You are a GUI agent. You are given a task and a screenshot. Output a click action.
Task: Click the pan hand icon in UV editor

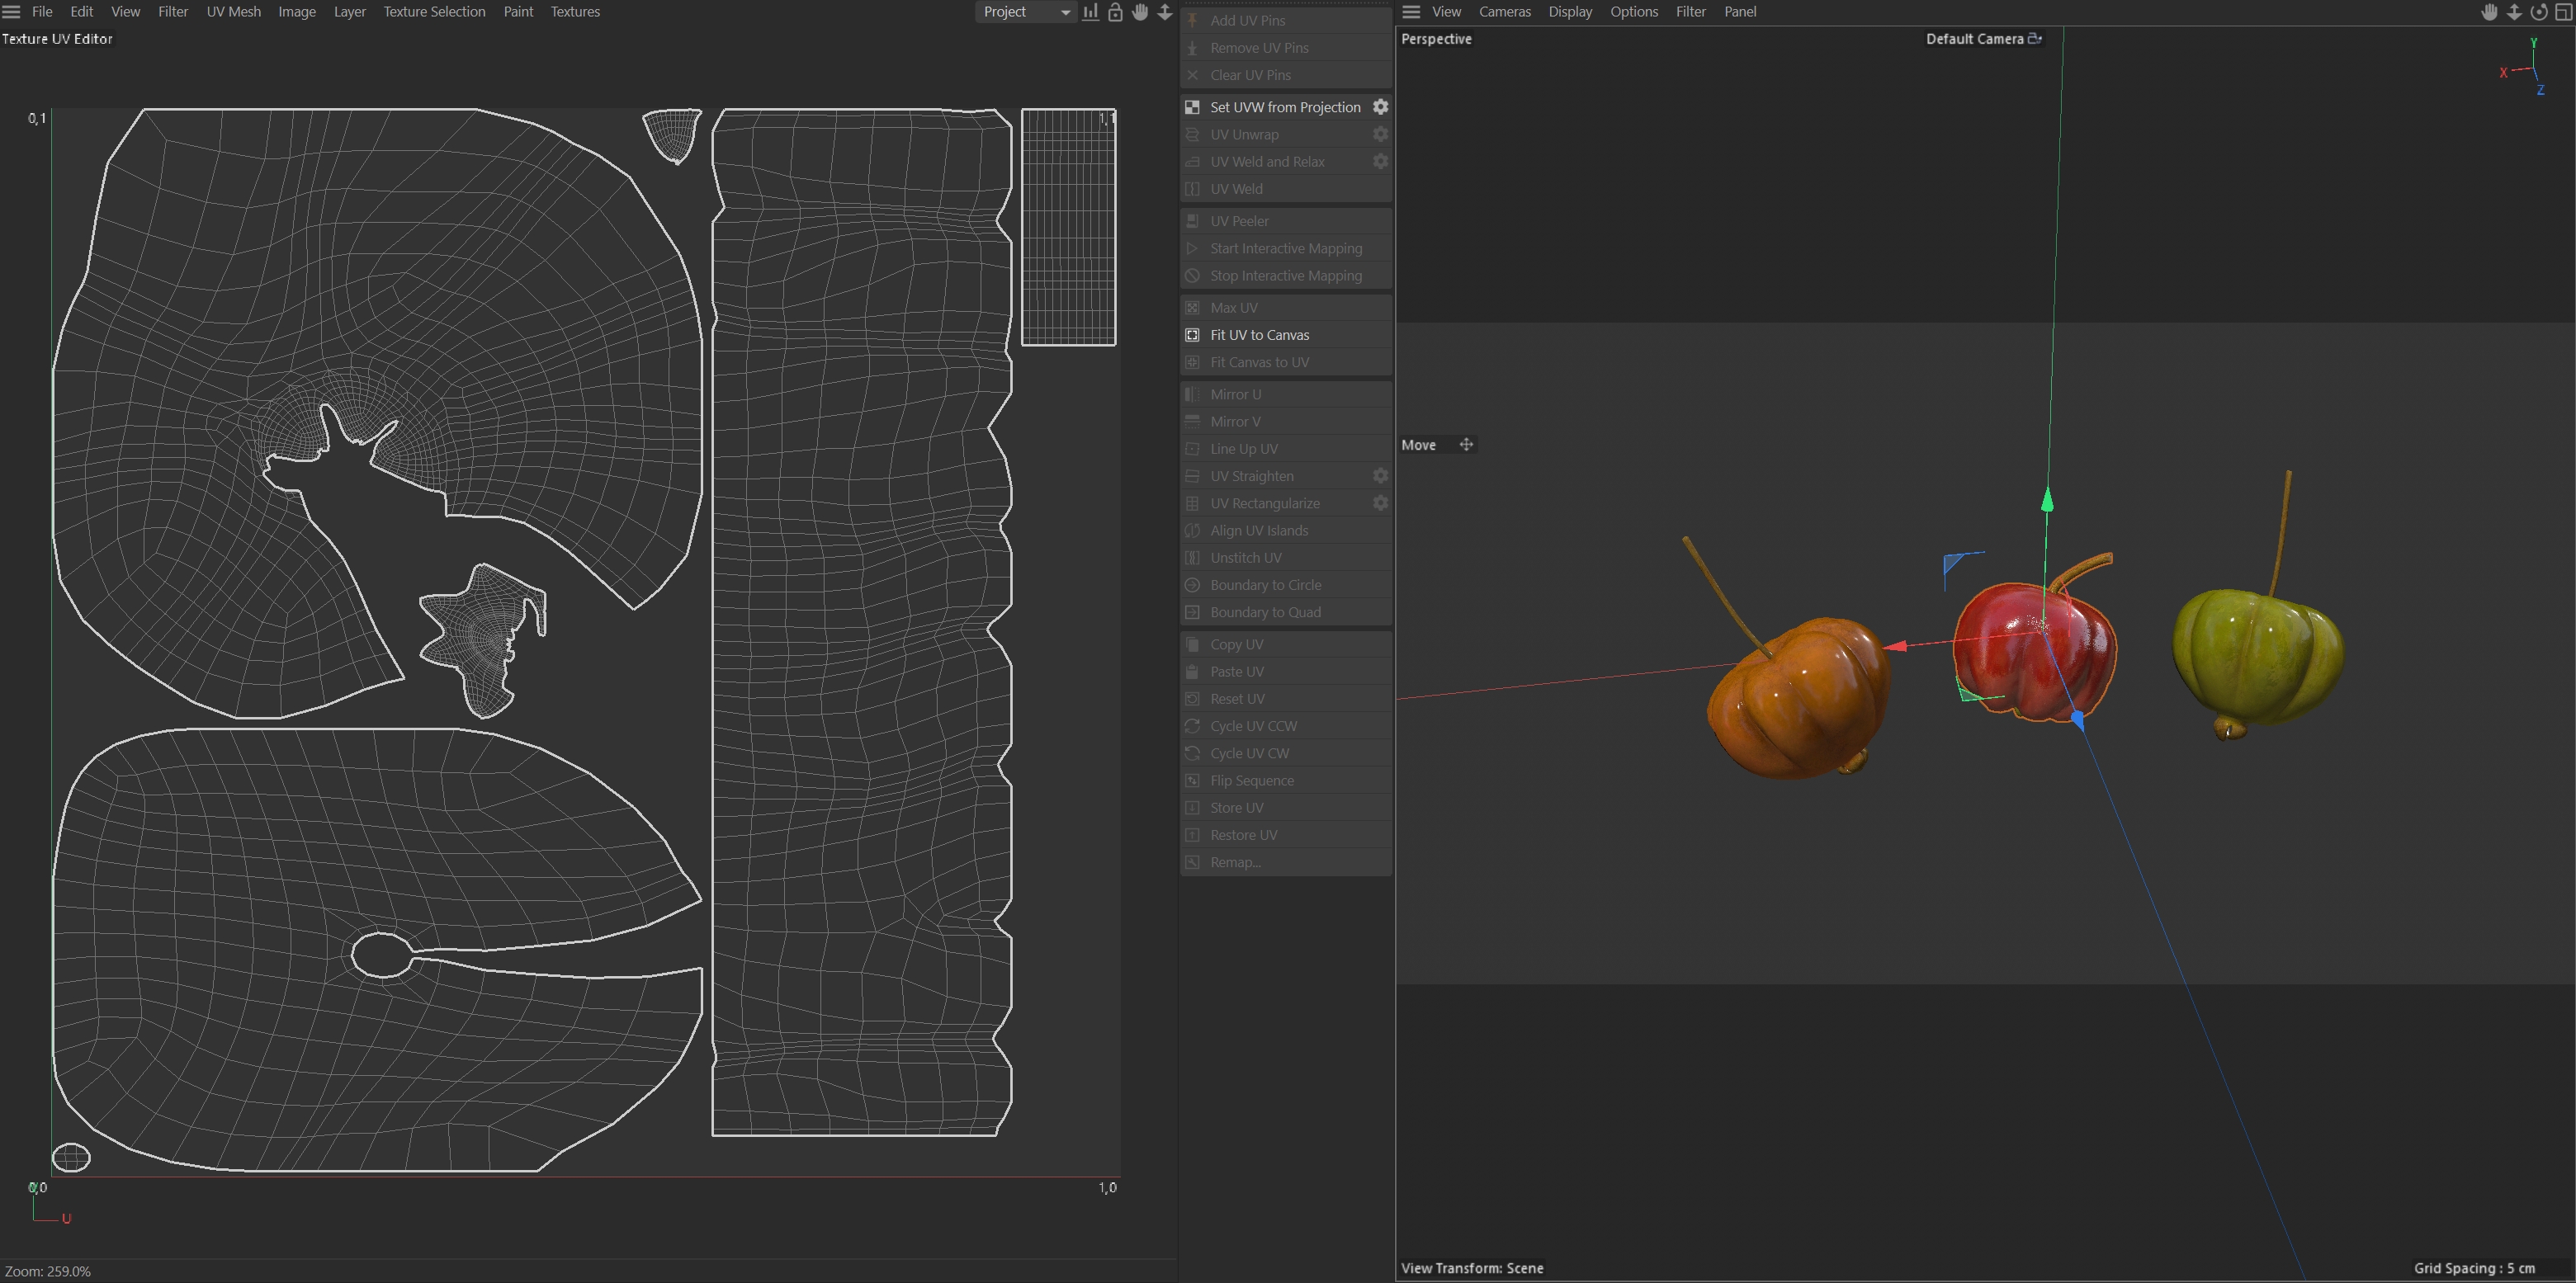tap(1140, 12)
